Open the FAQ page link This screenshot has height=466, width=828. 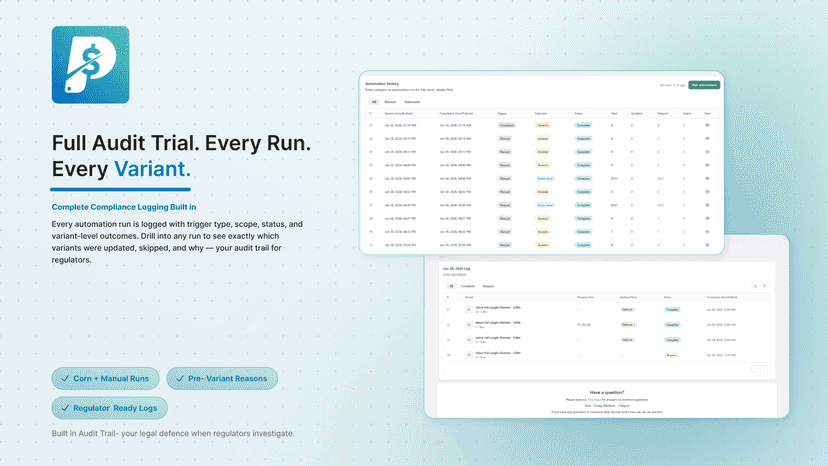[594, 400]
